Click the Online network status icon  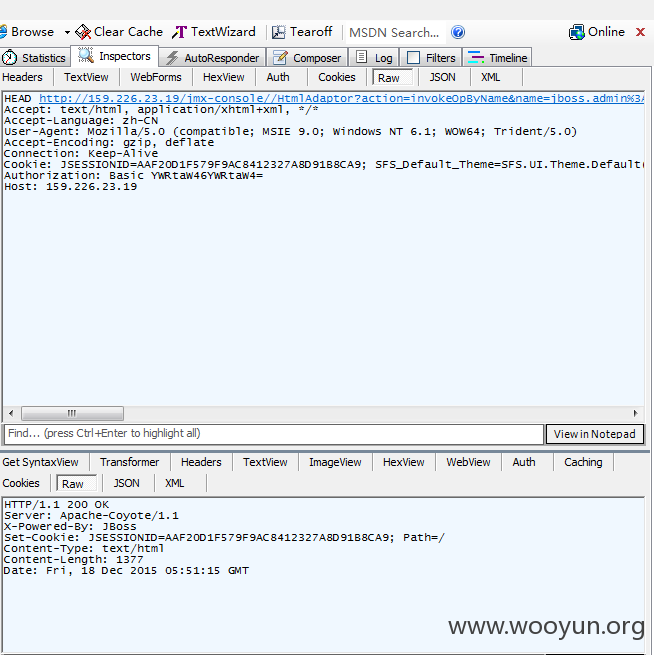pos(577,32)
